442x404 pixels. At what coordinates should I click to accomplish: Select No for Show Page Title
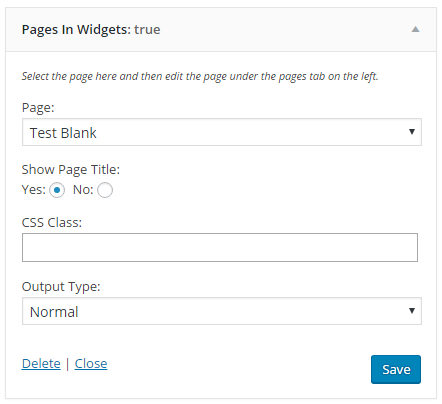(x=105, y=190)
